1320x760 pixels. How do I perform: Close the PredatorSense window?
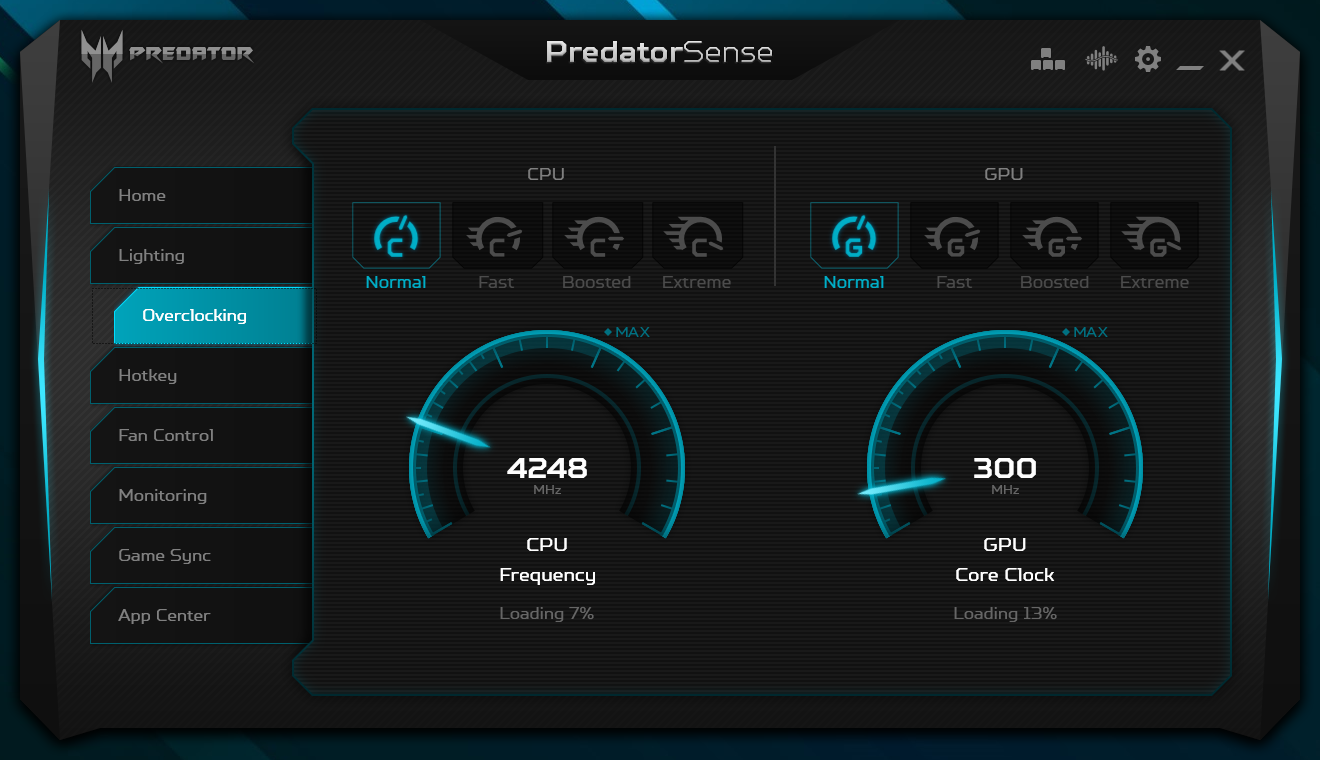click(x=1232, y=60)
